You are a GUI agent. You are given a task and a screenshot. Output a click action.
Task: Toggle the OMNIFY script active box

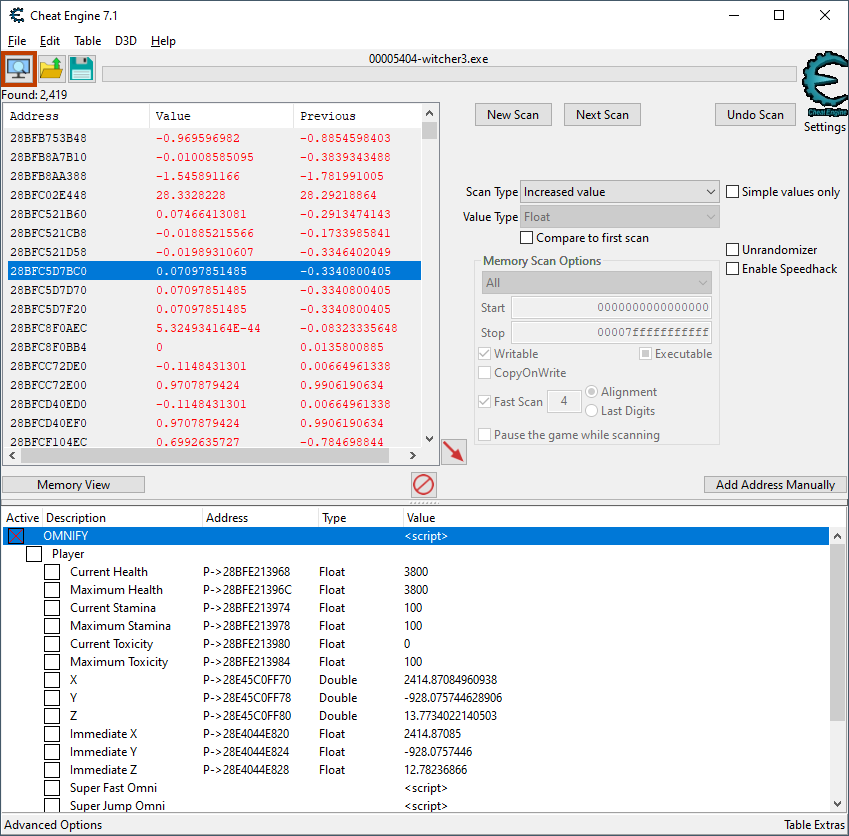click(16, 537)
